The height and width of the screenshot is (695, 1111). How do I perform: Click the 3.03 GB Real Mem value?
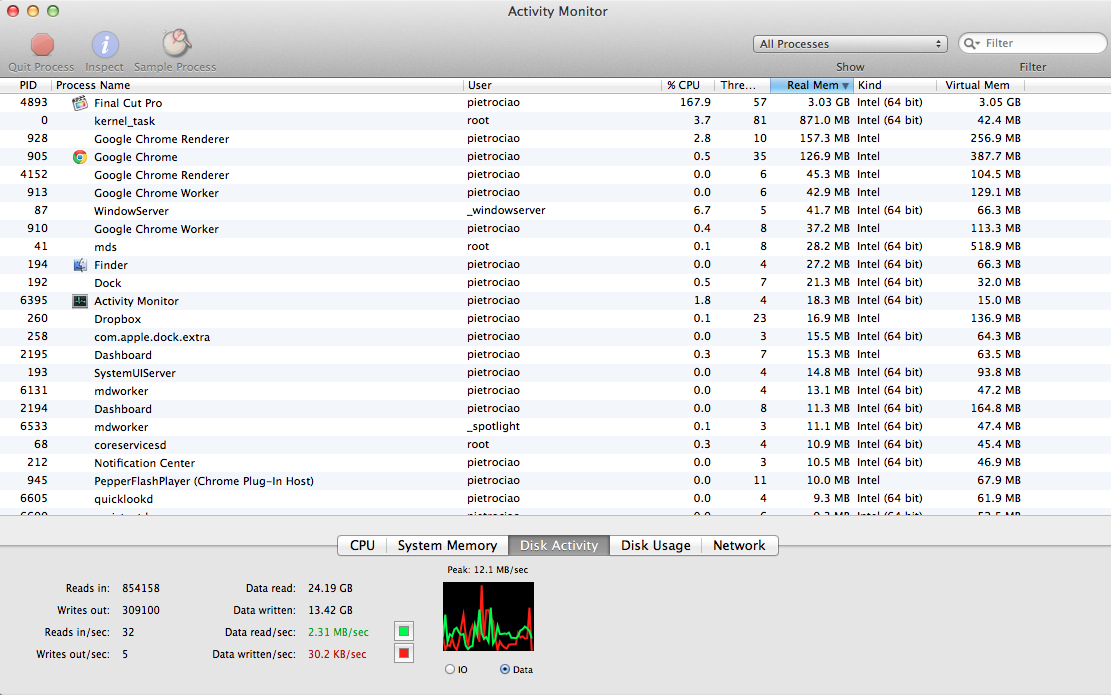pyautogui.click(x=828, y=103)
